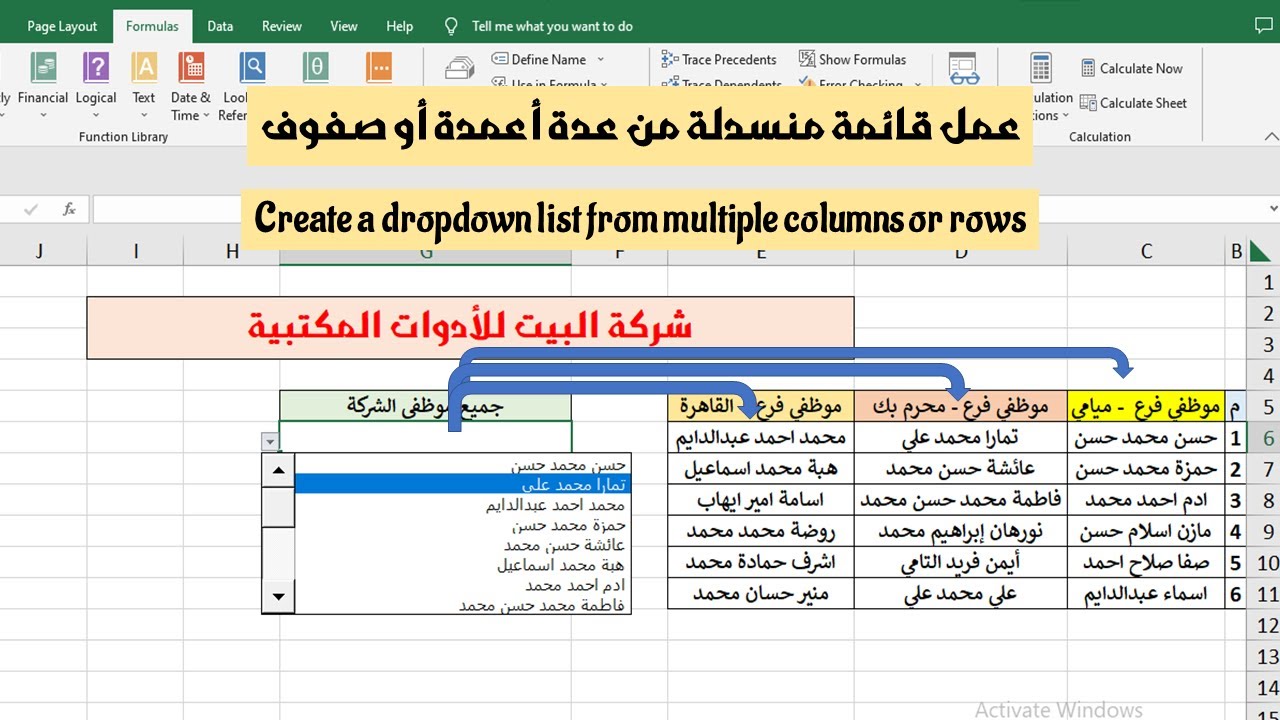The width and height of the screenshot is (1280, 720).
Task: Switch to the Page Layout tab
Action: pyautogui.click(x=62, y=26)
